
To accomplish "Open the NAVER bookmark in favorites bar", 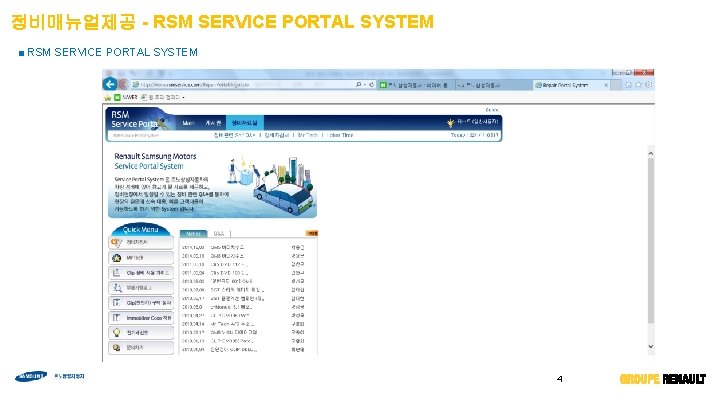I will click(126, 97).
